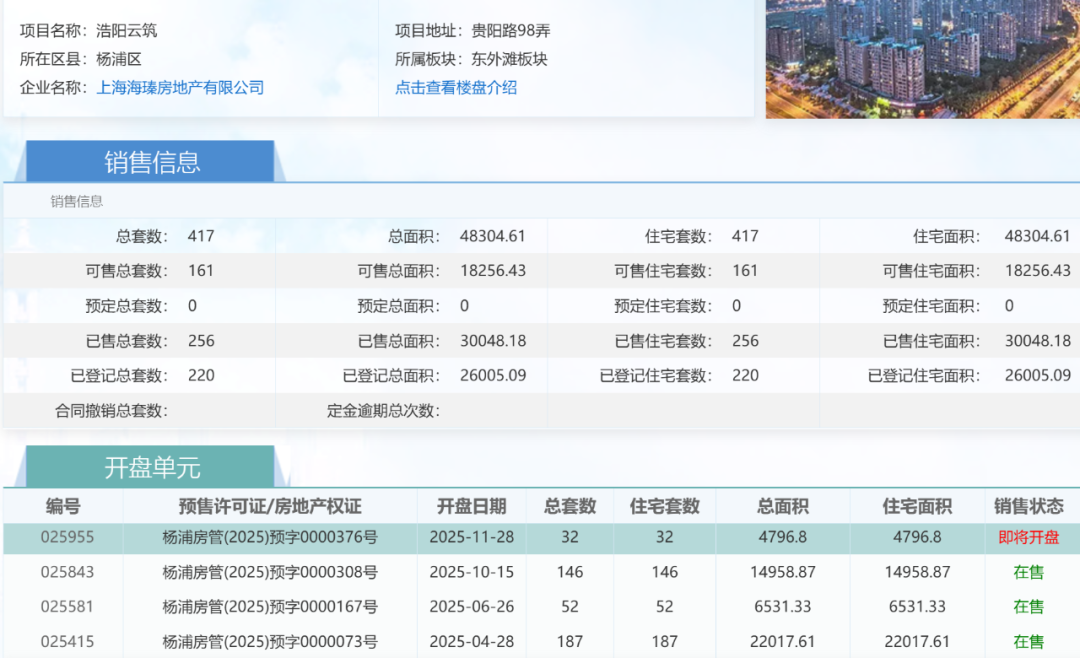
Task: Click the red 即将开盘 status
Action: pos(1028,537)
